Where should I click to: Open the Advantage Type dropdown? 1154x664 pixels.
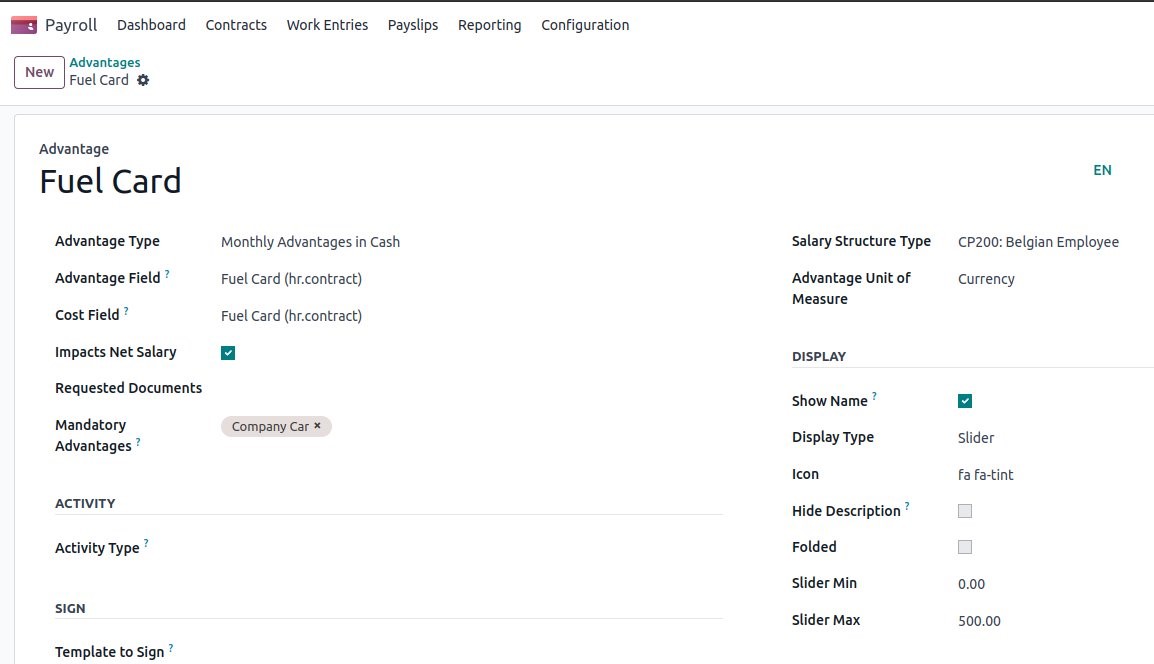(310, 241)
